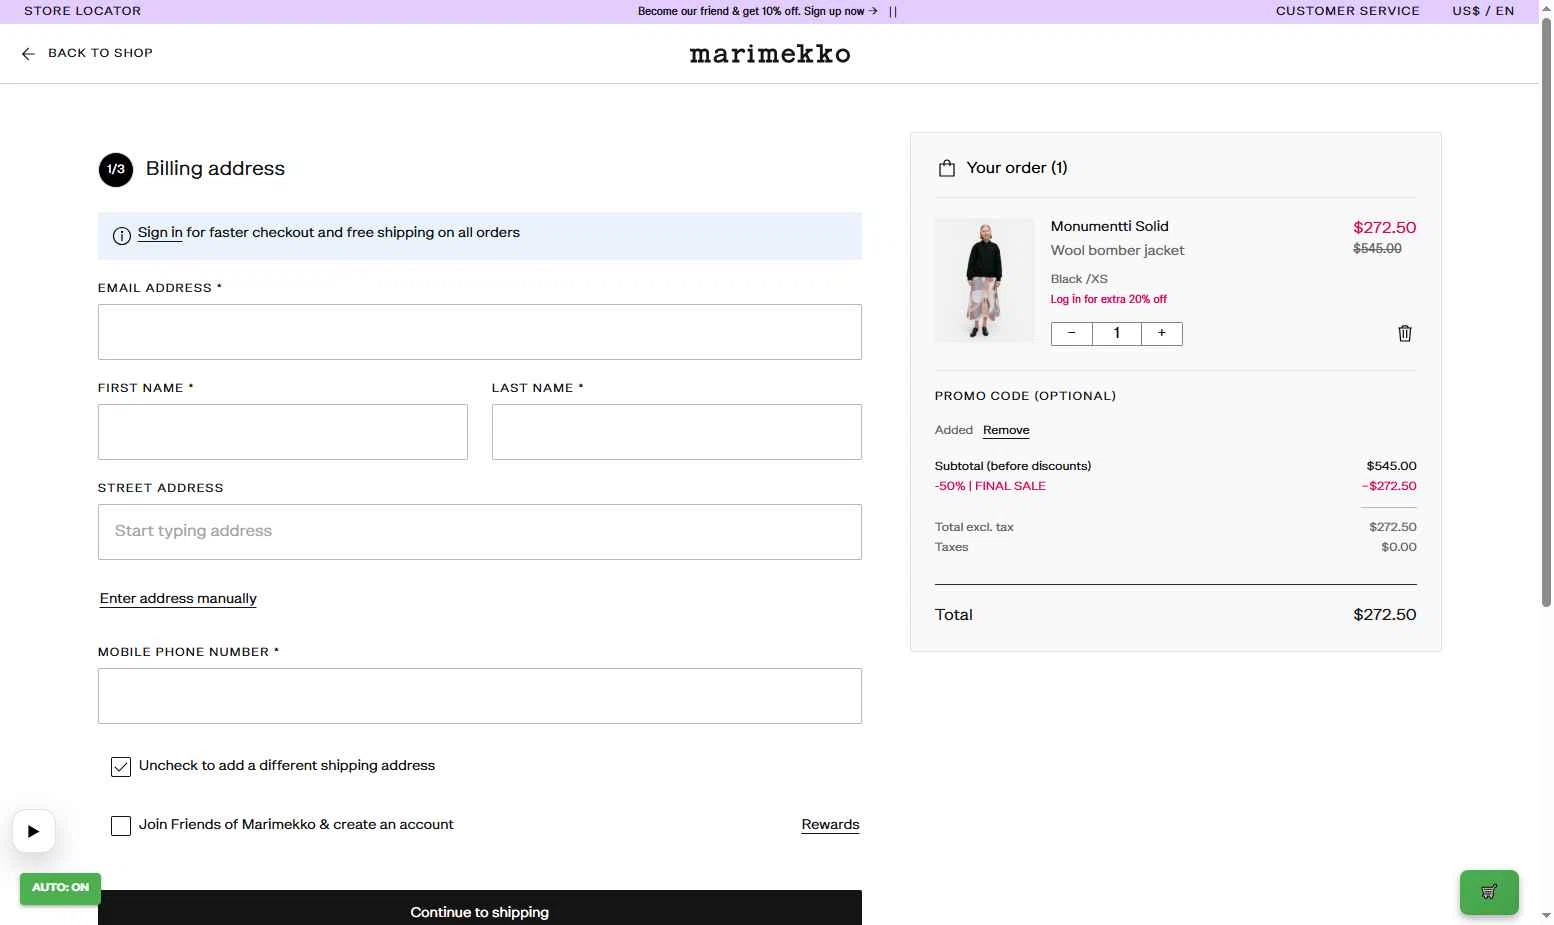Open the Marimekko logo home link
This screenshot has height=925, width=1554.
point(770,54)
